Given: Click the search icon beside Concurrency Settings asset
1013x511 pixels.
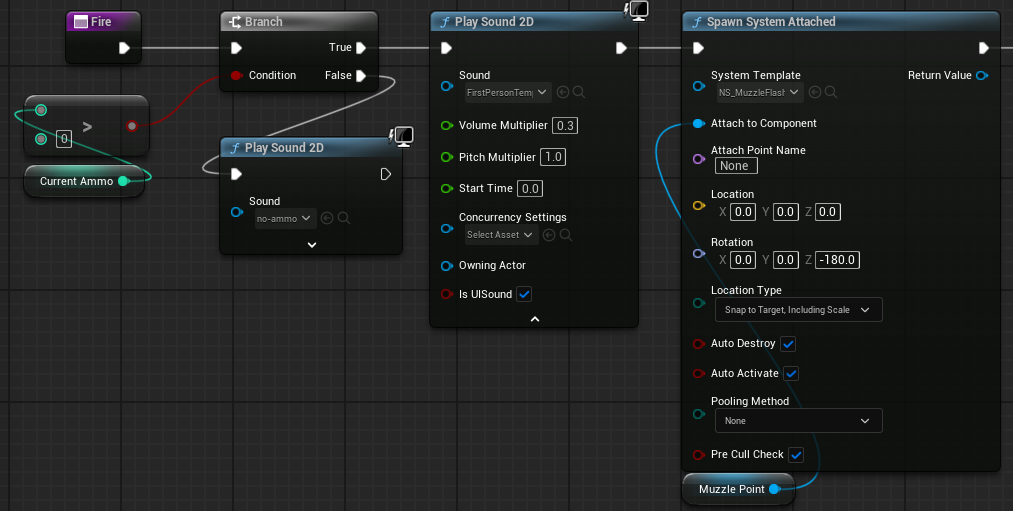Looking at the screenshot, I should tap(565, 235).
